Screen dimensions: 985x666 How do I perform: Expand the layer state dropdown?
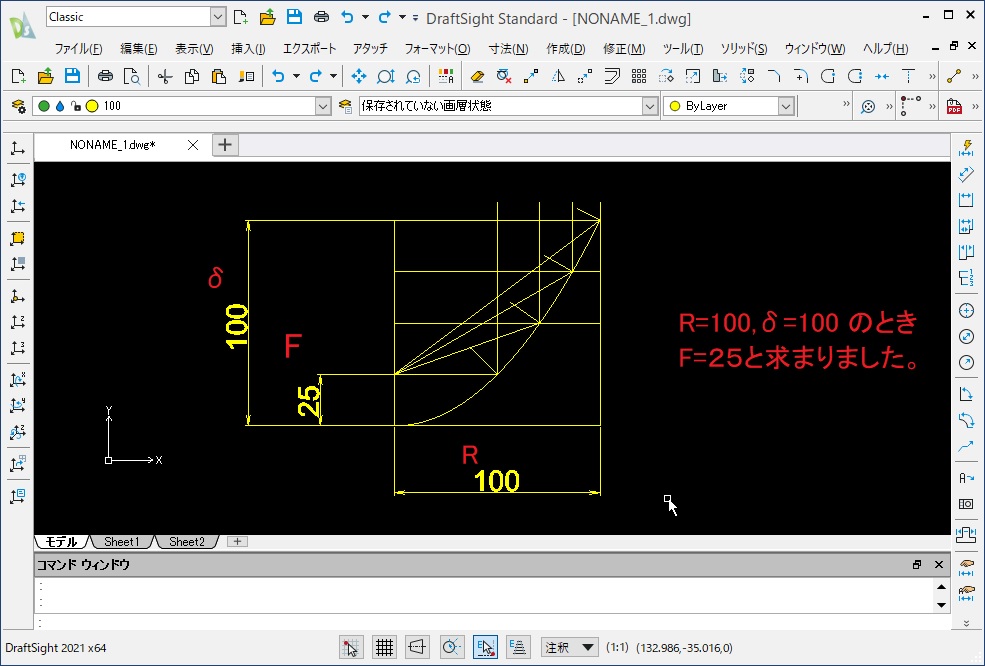tap(650, 106)
